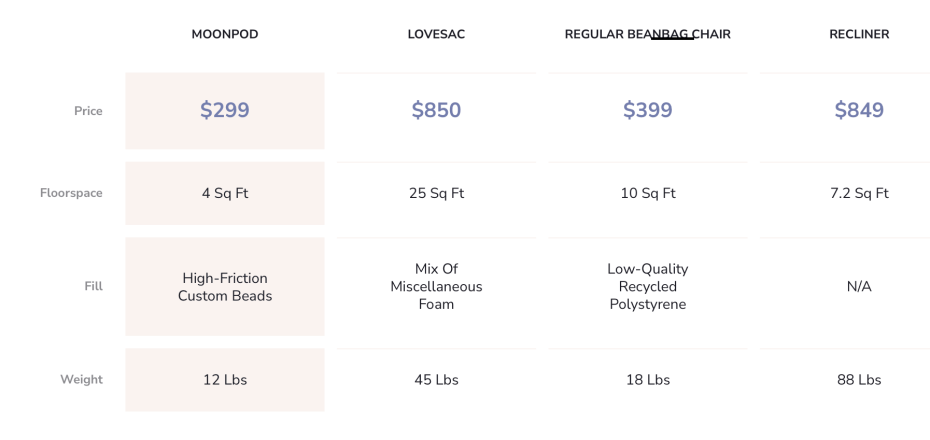Click the 12 Lbs weight cell
This screenshot has width=930, height=440.
tap(225, 380)
